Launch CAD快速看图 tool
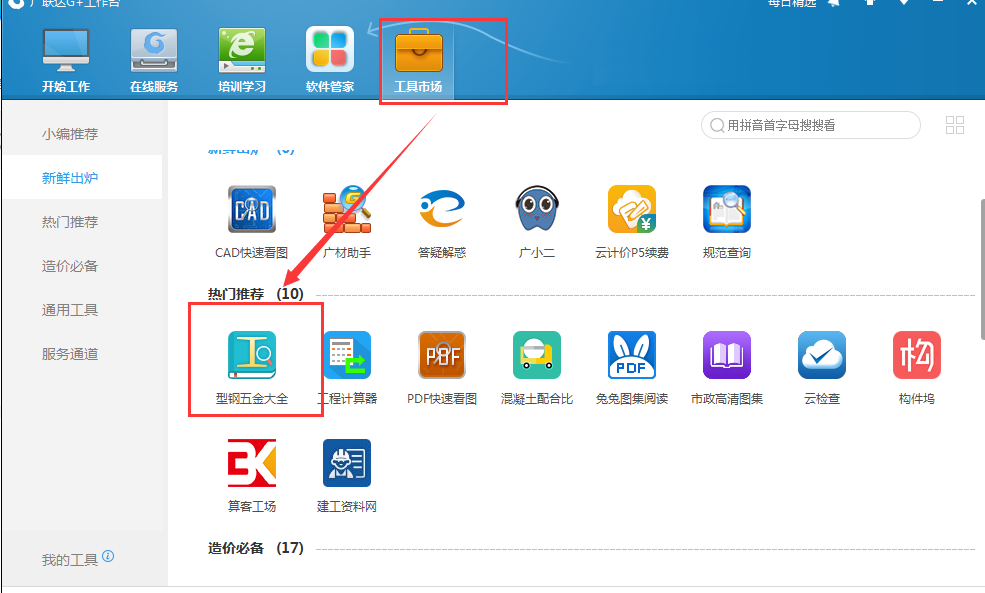The image size is (985, 593). point(252,222)
